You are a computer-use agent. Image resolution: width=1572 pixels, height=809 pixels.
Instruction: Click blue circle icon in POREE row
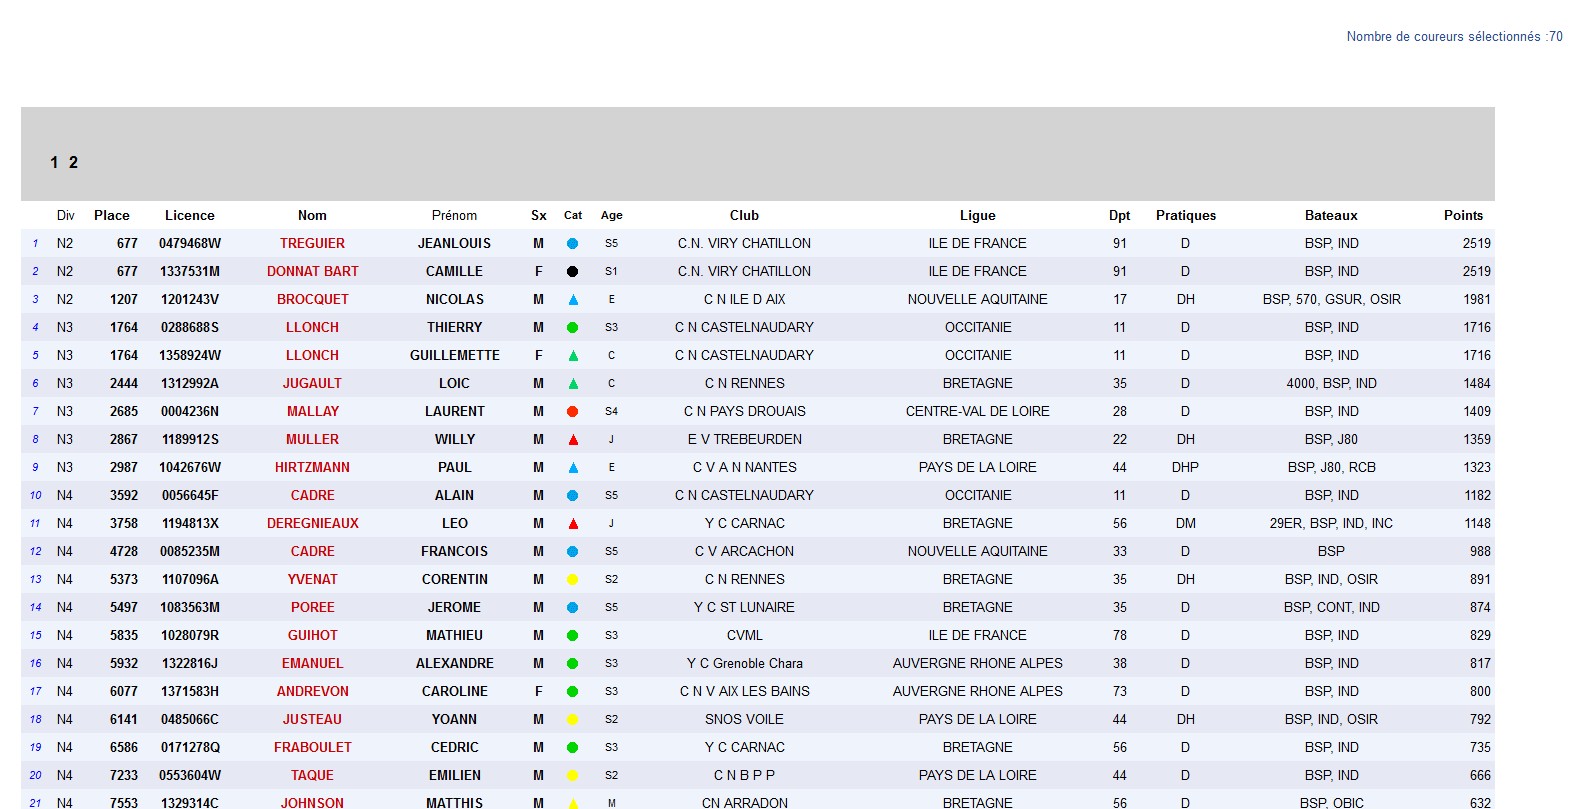(572, 607)
